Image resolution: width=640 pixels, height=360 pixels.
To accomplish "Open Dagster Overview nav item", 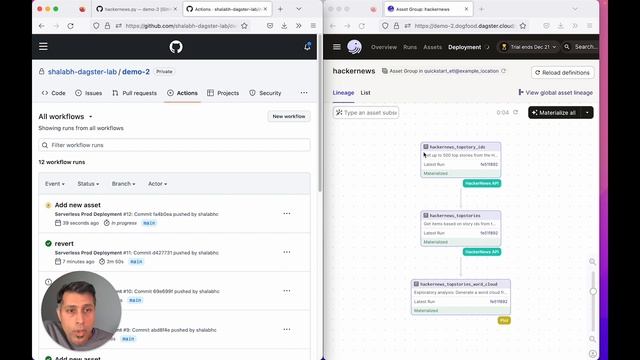I will [384, 47].
